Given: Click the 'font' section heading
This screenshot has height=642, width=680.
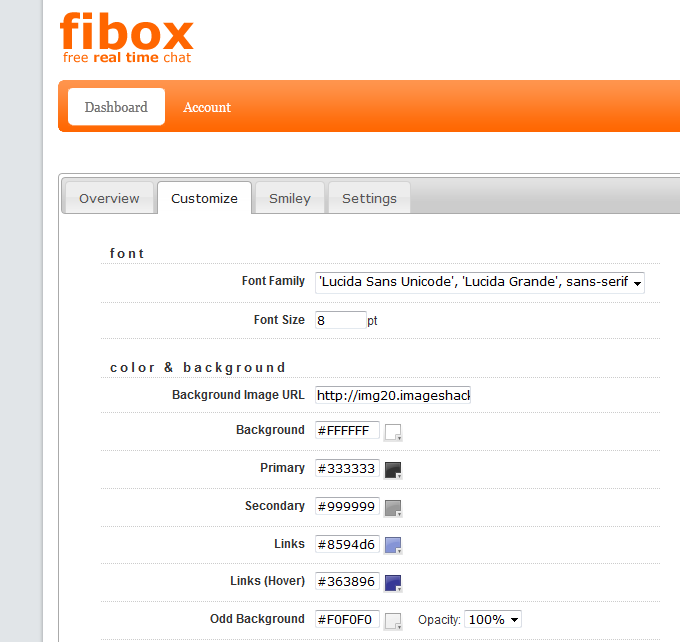Looking at the screenshot, I should tap(127, 253).
